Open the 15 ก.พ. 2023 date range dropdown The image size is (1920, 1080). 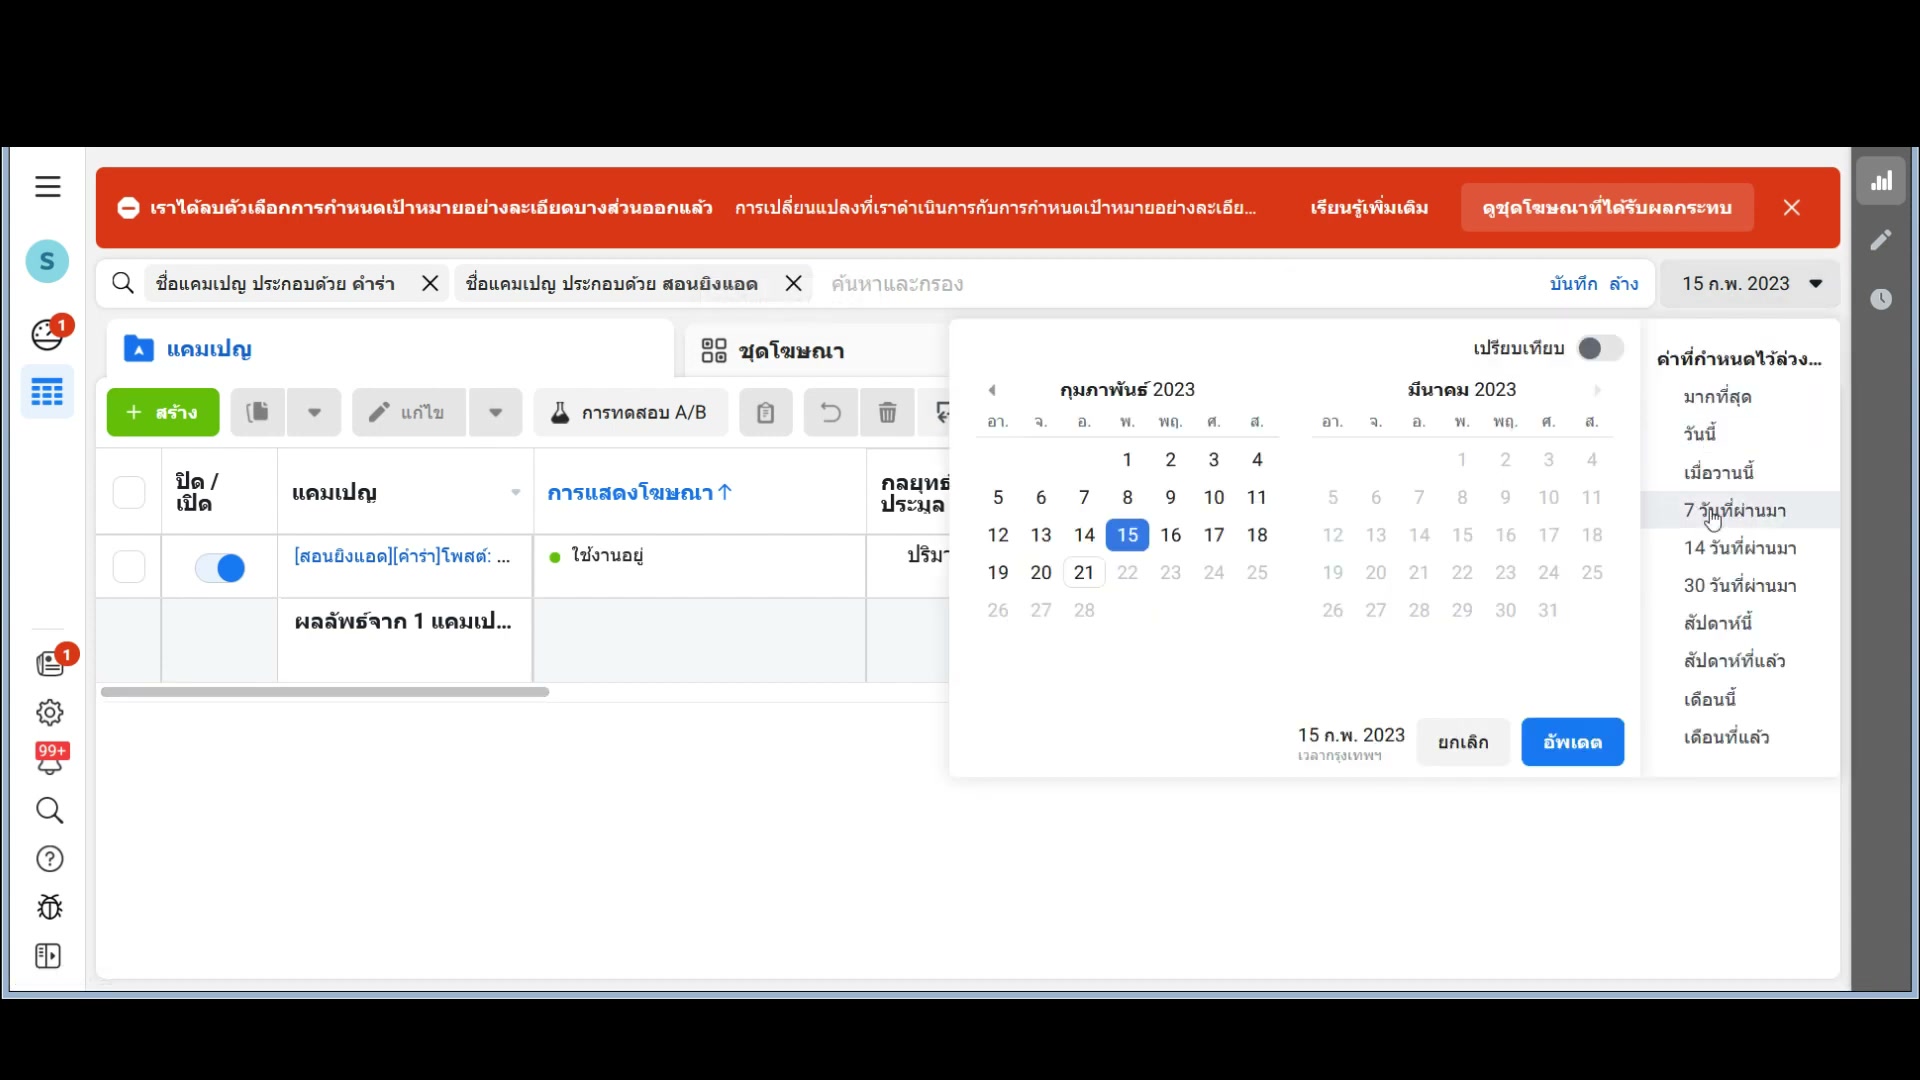(x=1751, y=284)
